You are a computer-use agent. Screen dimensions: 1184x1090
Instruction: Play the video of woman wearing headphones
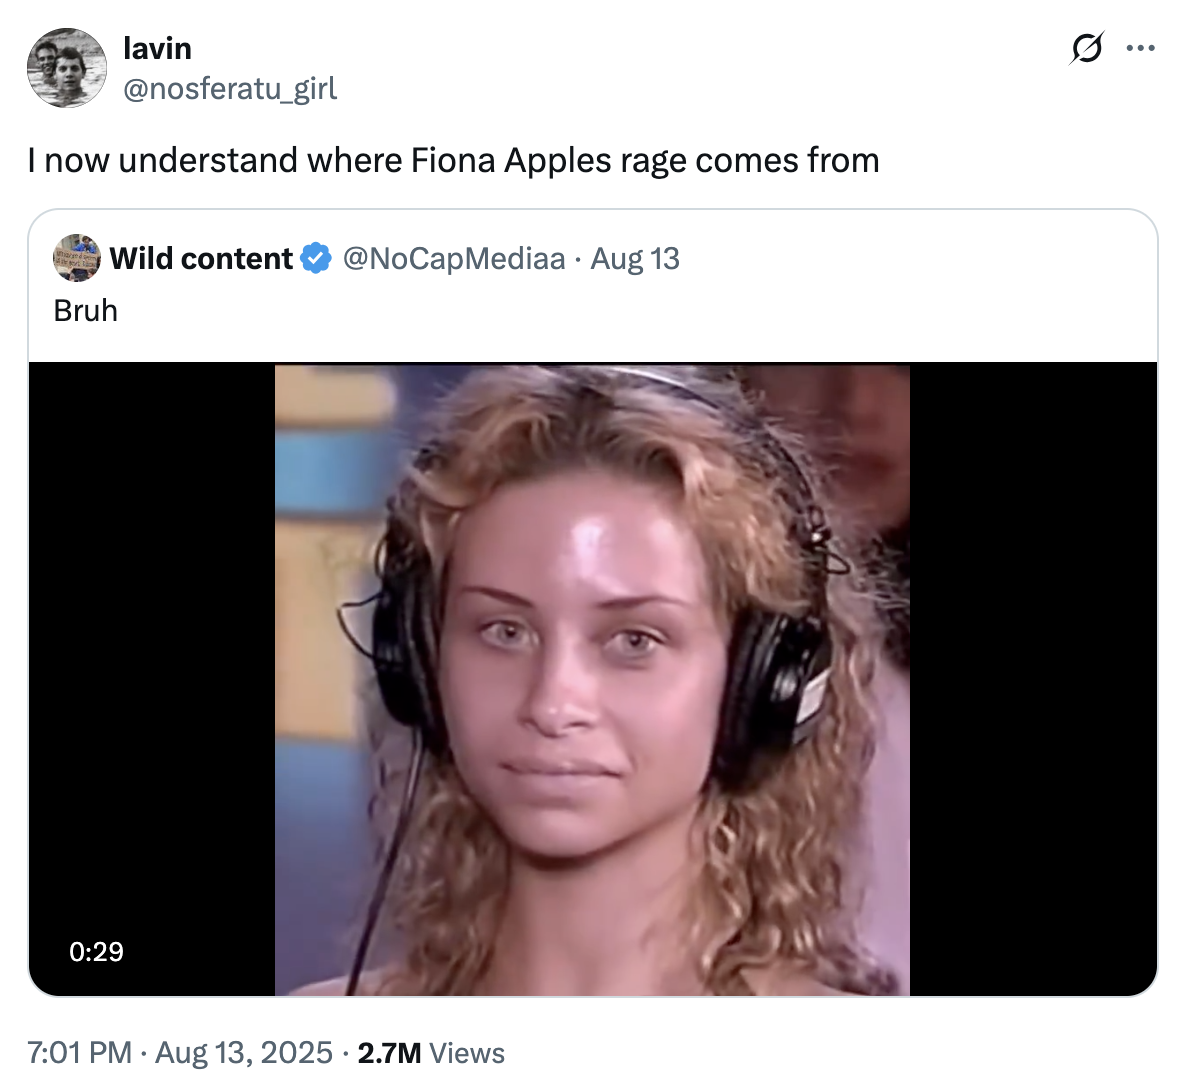592,679
